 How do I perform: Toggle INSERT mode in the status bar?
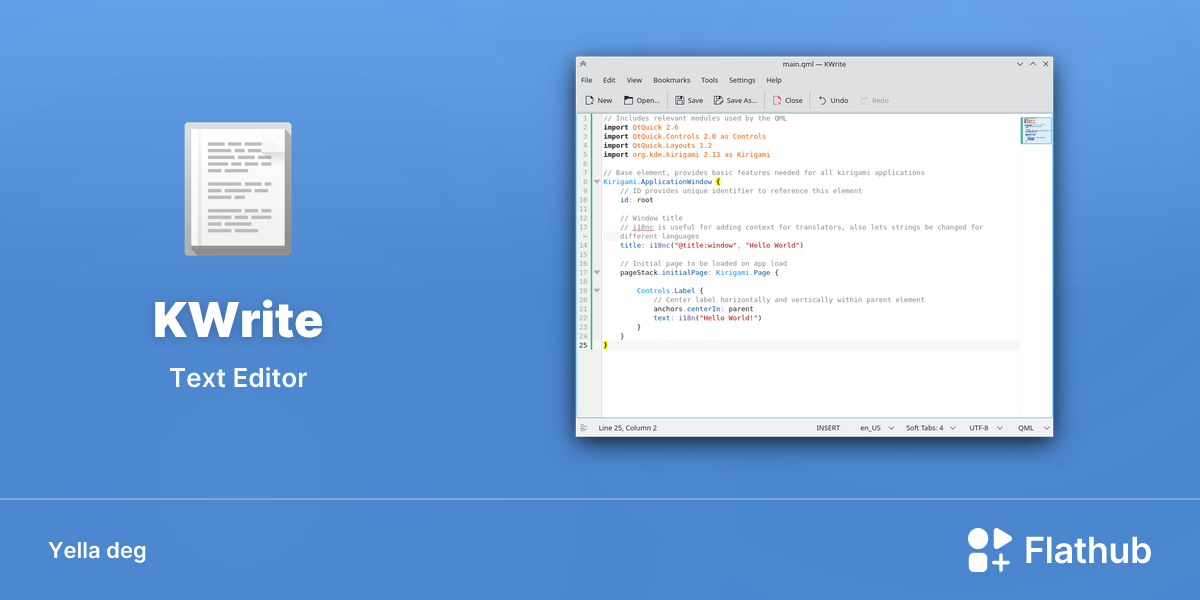[x=828, y=428]
